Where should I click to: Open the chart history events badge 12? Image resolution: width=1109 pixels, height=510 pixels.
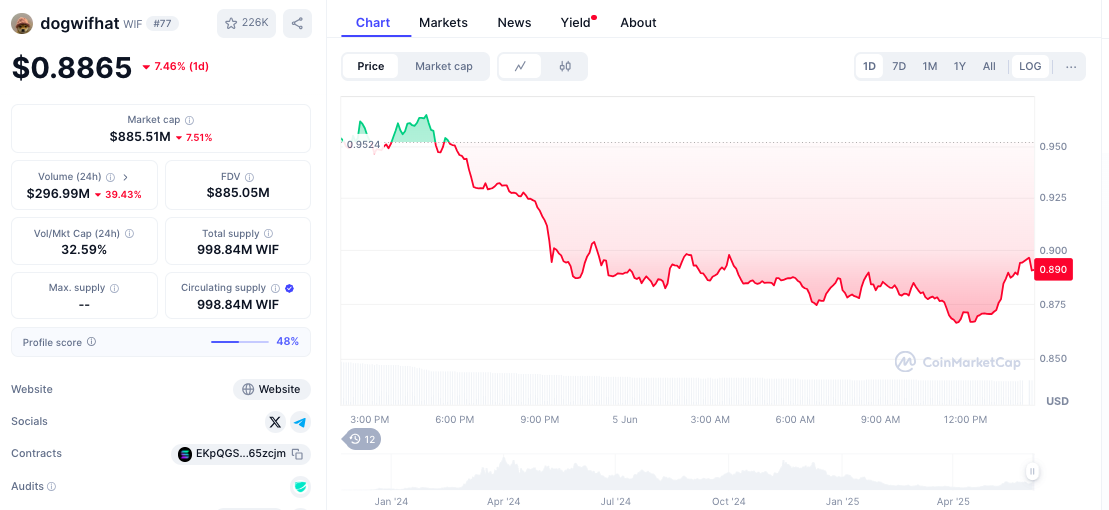coord(363,439)
